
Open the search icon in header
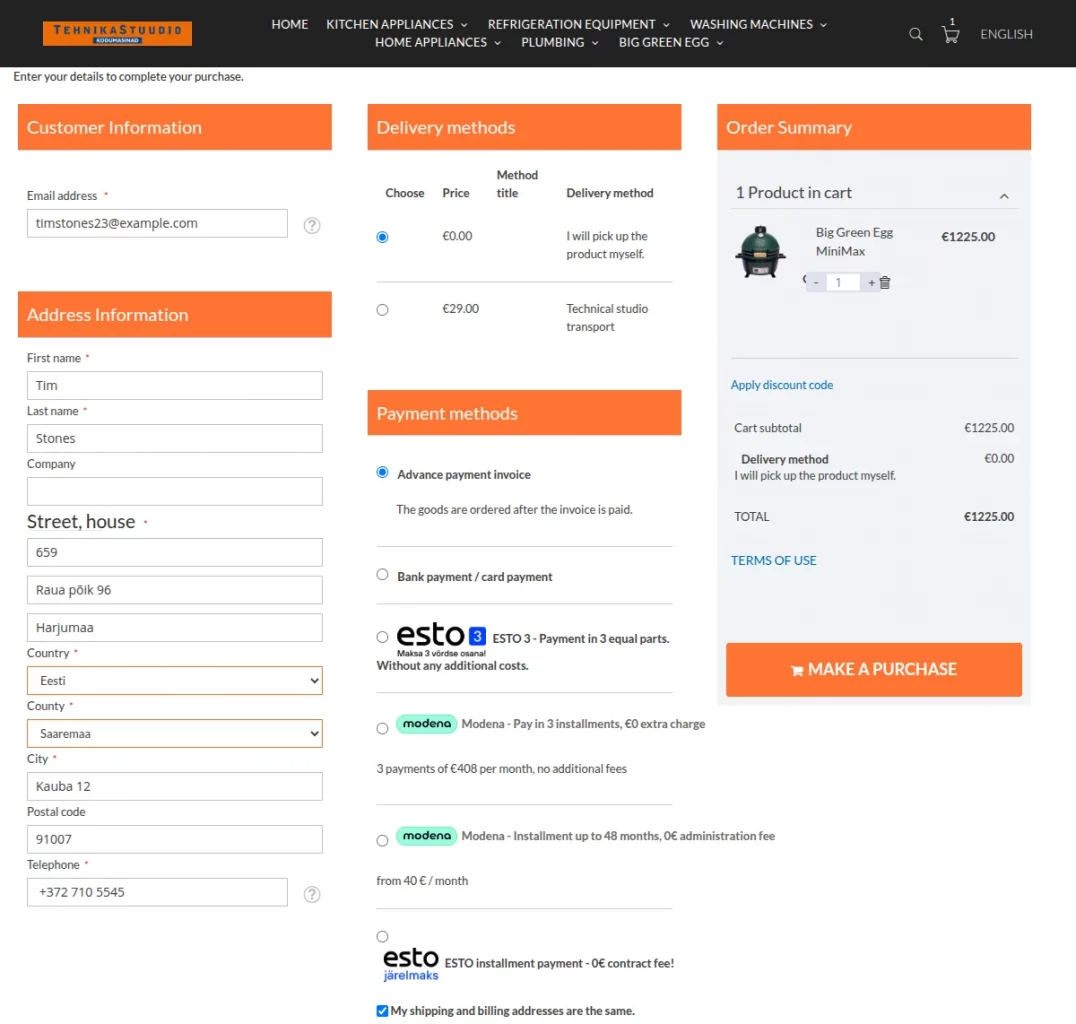(915, 34)
